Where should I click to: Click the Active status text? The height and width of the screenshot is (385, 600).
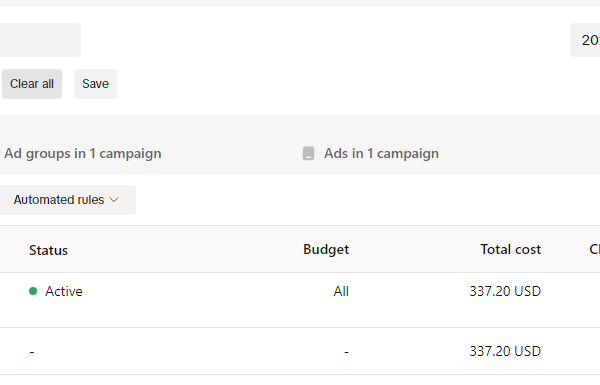[x=64, y=291]
